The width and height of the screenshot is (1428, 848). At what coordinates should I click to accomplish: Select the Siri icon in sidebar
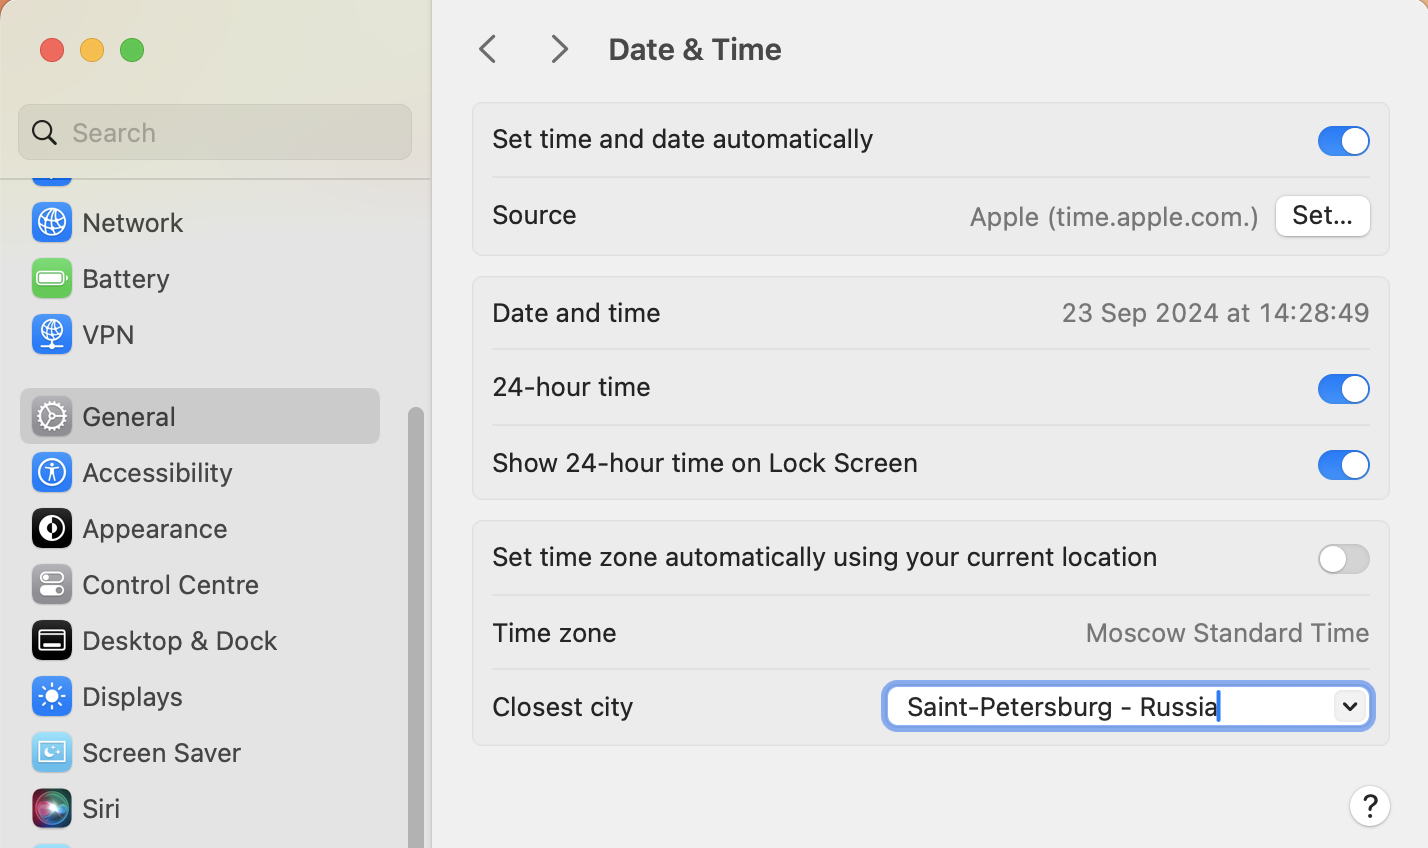tap(51, 809)
